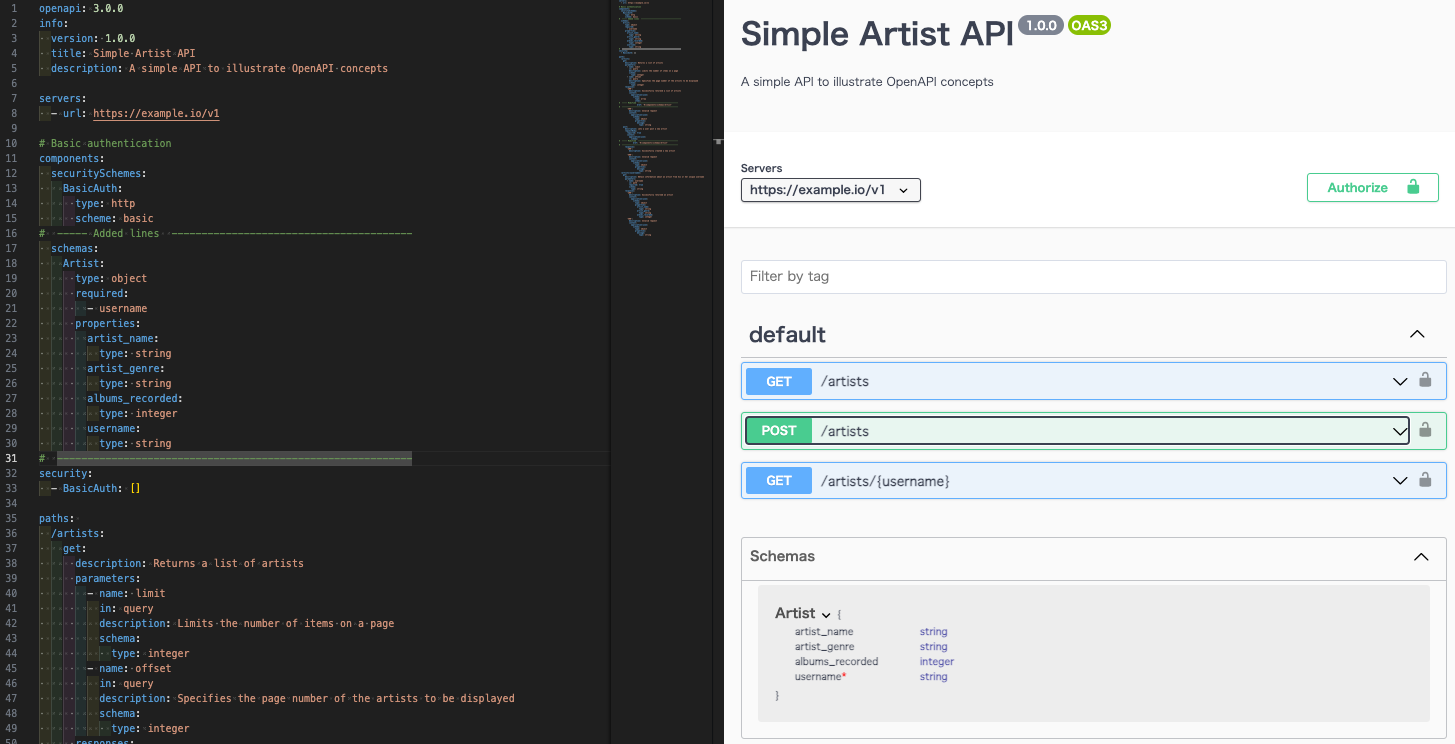1455x744 pixels.
Task: Click the 1.0.0 version badge
Action: 1041,26
